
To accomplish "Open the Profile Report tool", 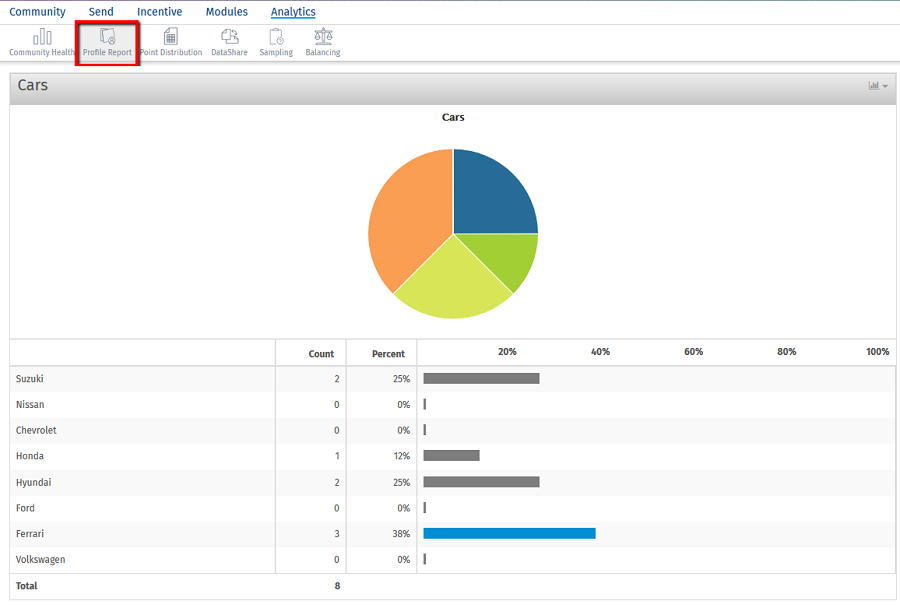I will tap(107, 36).
